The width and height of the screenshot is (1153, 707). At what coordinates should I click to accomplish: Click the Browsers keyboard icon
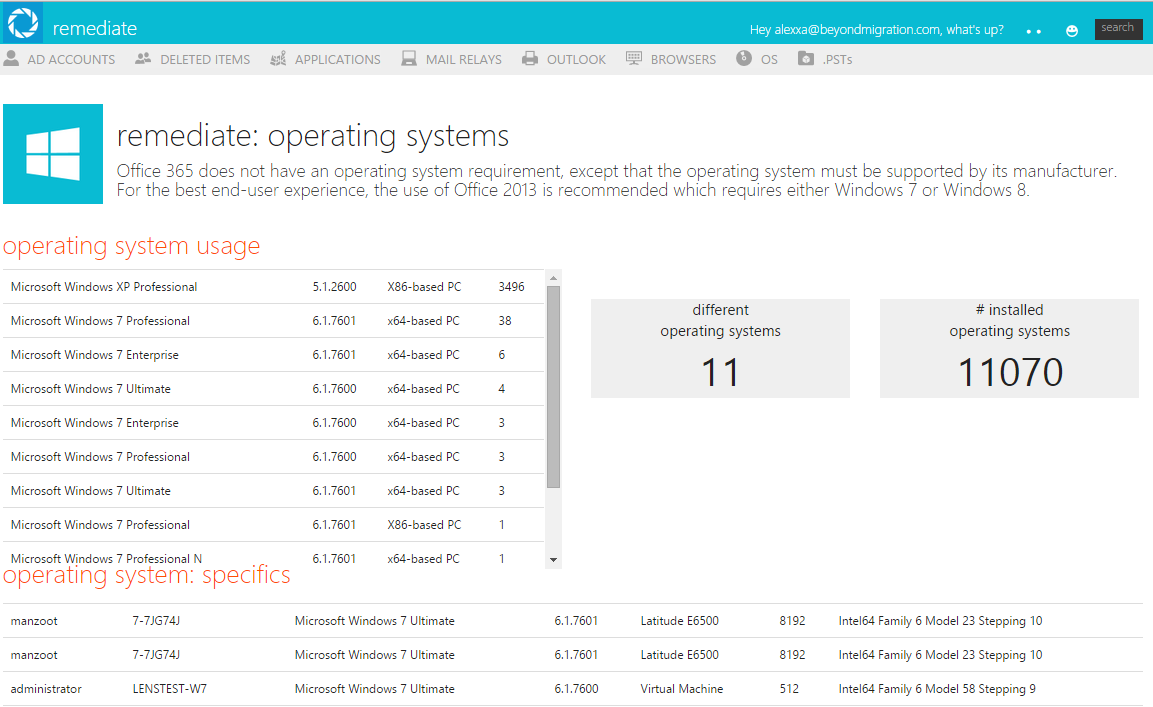(634, 59)
